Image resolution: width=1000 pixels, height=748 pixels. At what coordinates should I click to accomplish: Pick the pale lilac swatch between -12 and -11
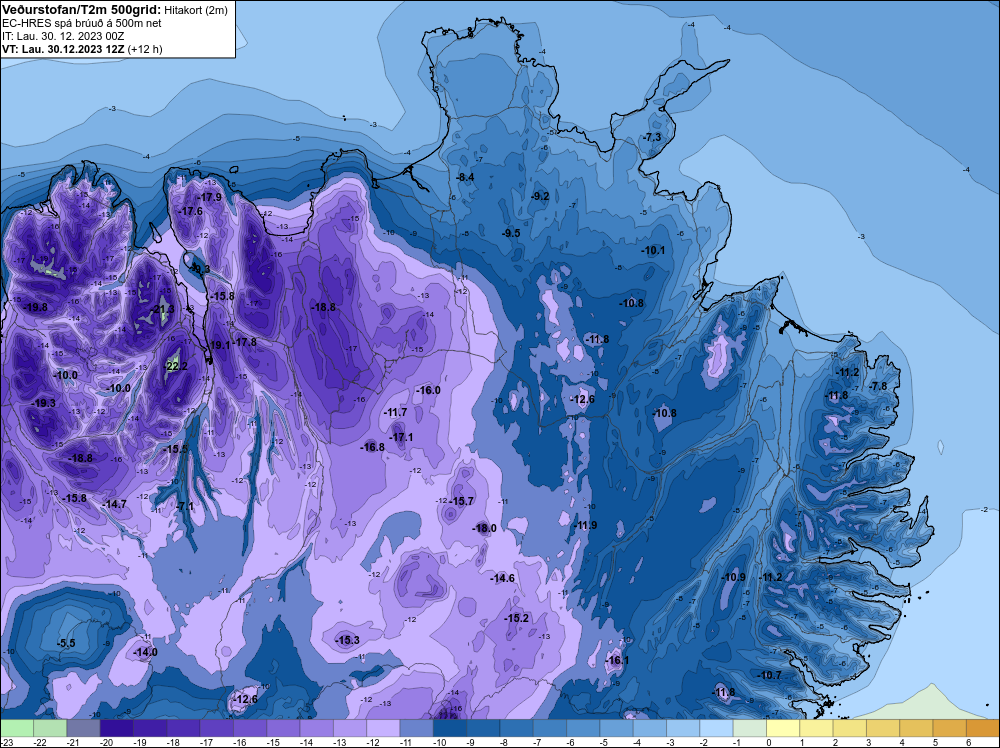(x=383, y=728)
